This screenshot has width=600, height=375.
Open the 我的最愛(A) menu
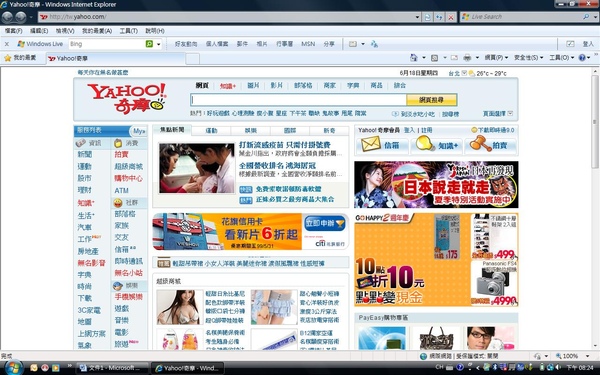pos(97,31)
